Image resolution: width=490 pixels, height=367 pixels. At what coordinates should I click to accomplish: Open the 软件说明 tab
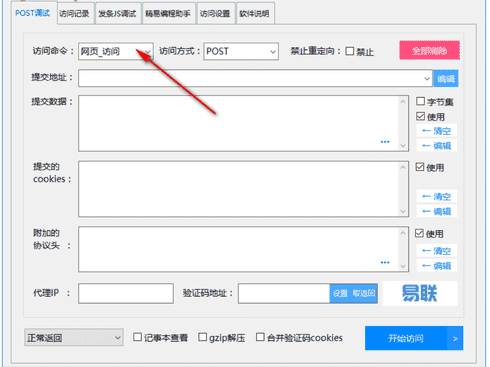[255, 14]
